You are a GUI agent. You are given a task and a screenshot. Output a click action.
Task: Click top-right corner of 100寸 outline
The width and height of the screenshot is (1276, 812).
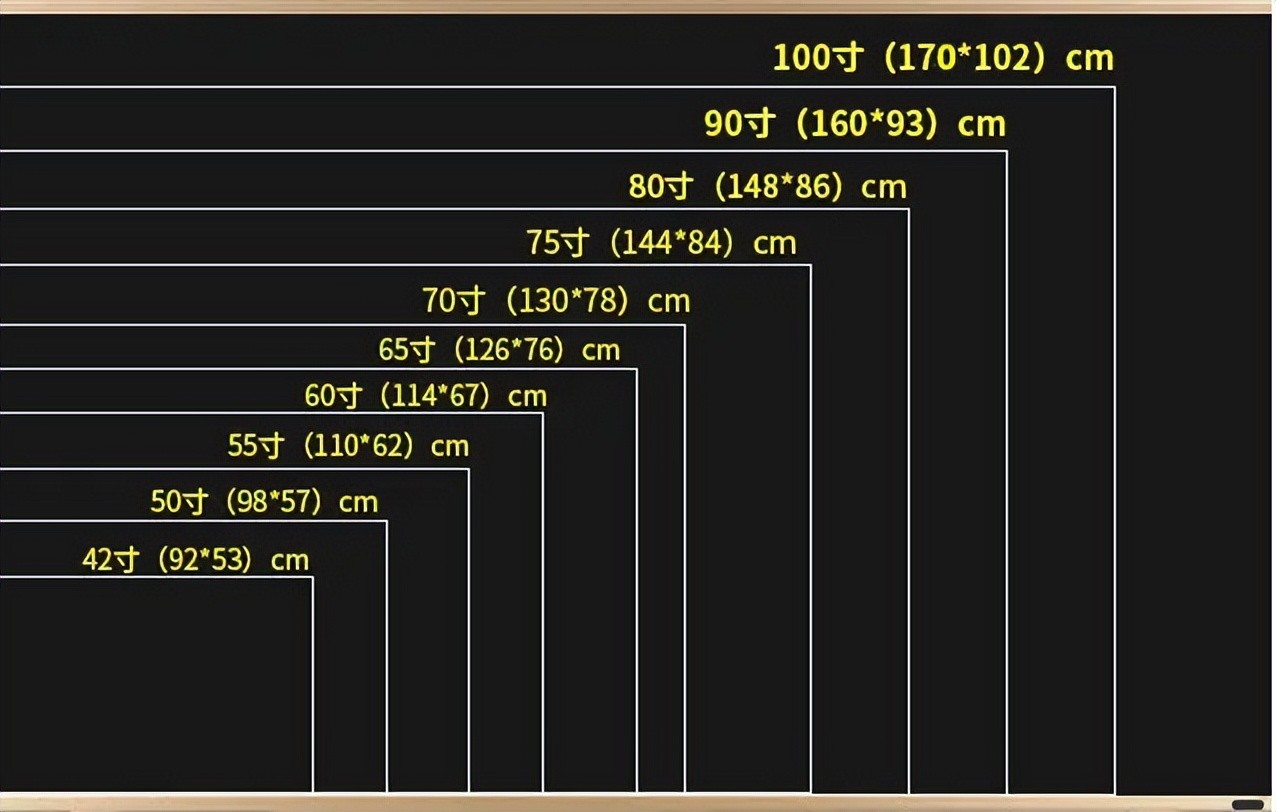(1114, 88)
